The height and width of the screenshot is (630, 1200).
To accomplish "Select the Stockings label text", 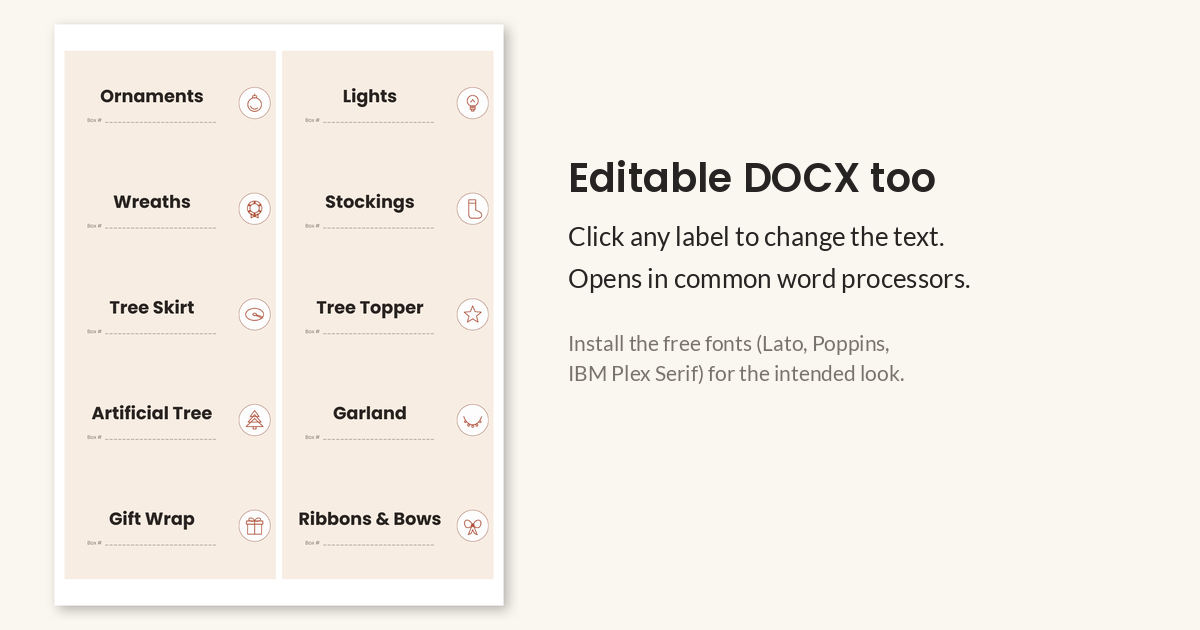I will [x=370, y=203].
